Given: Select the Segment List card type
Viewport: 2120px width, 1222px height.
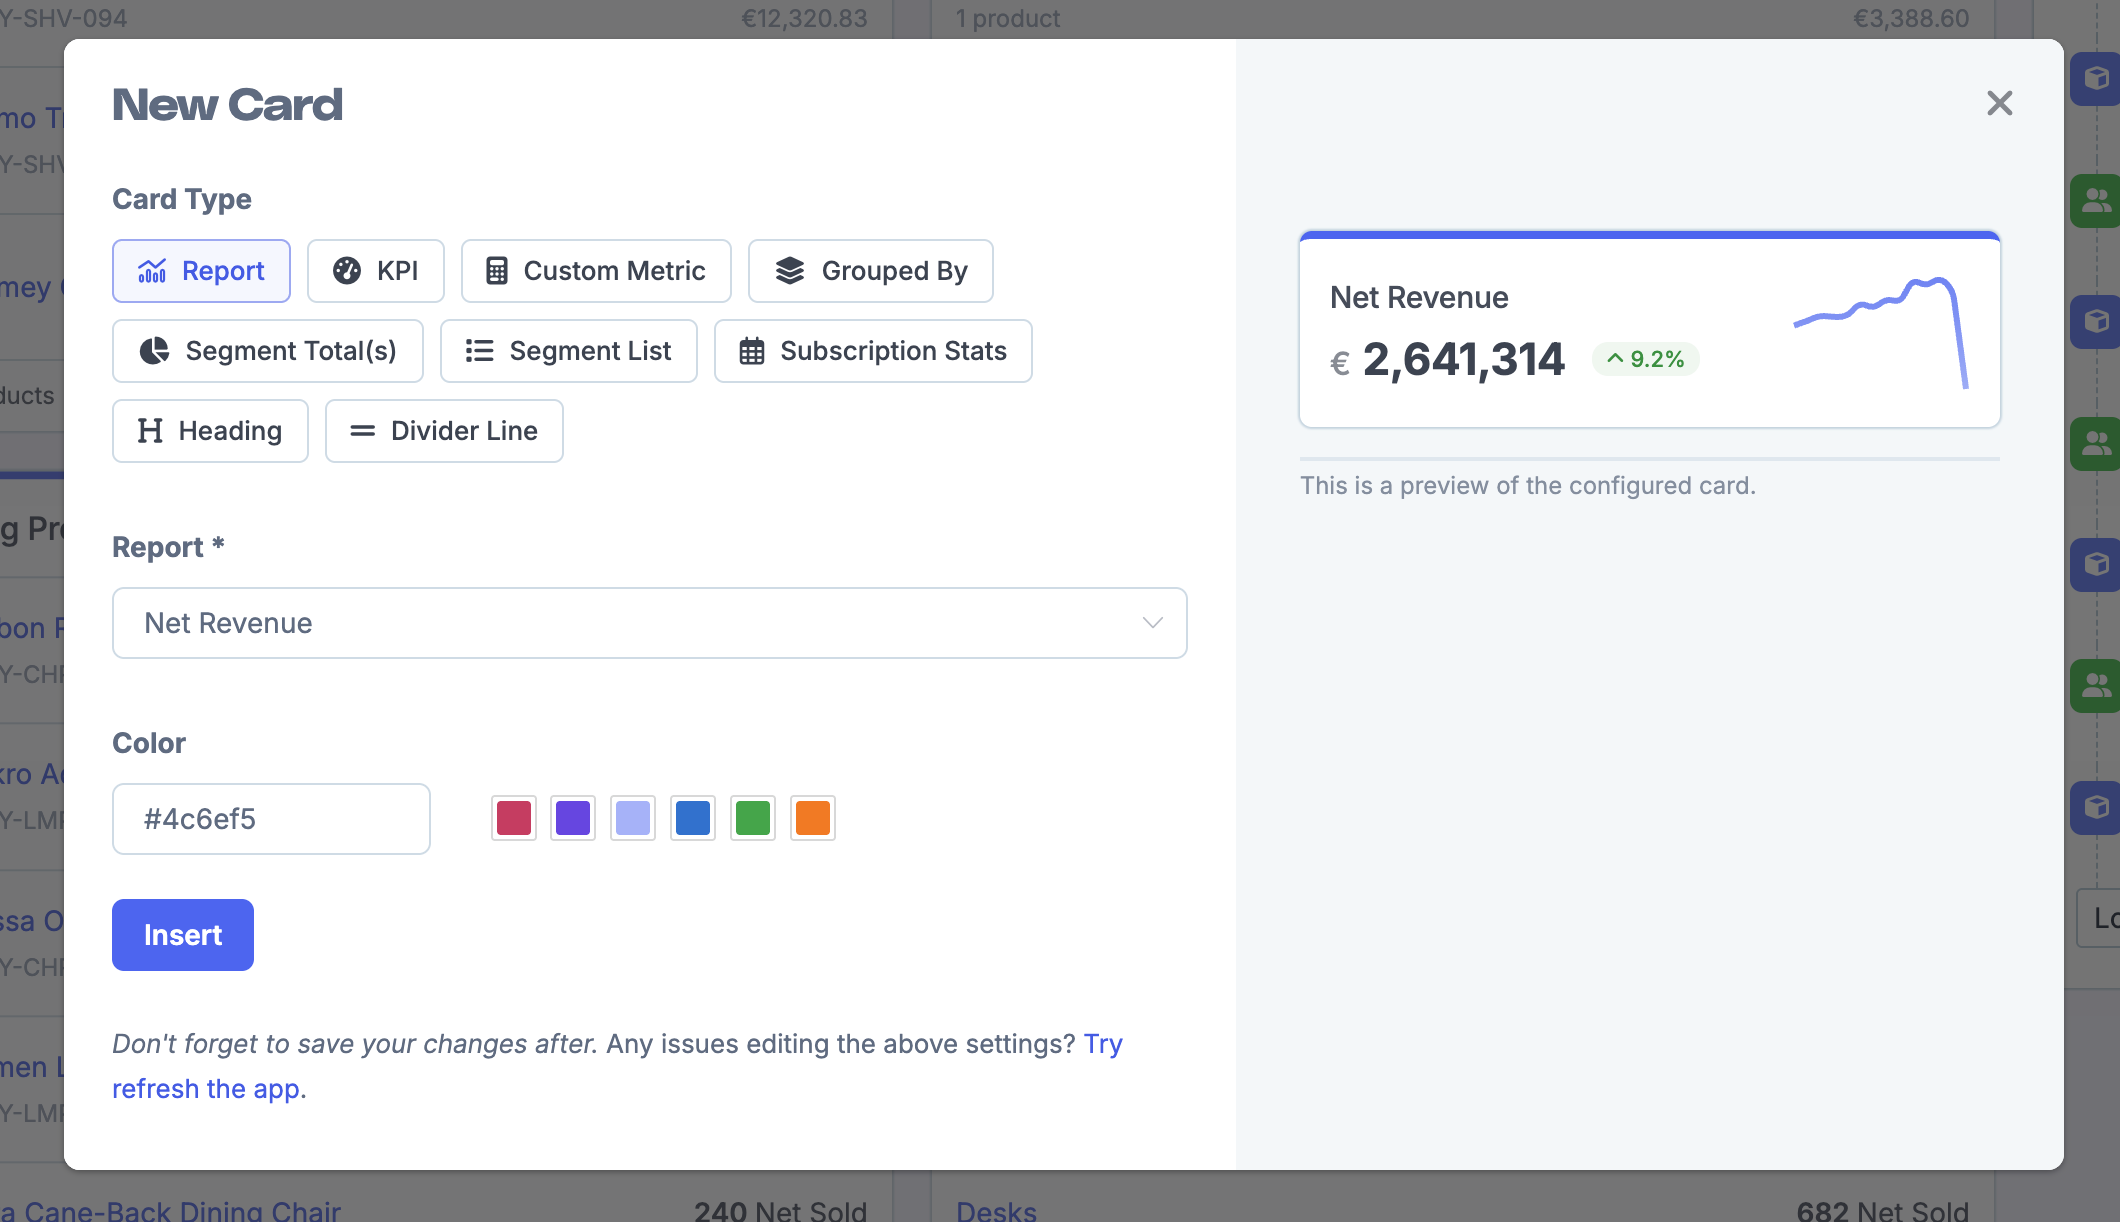Looking at the screenshot, I should pos(568,351).
